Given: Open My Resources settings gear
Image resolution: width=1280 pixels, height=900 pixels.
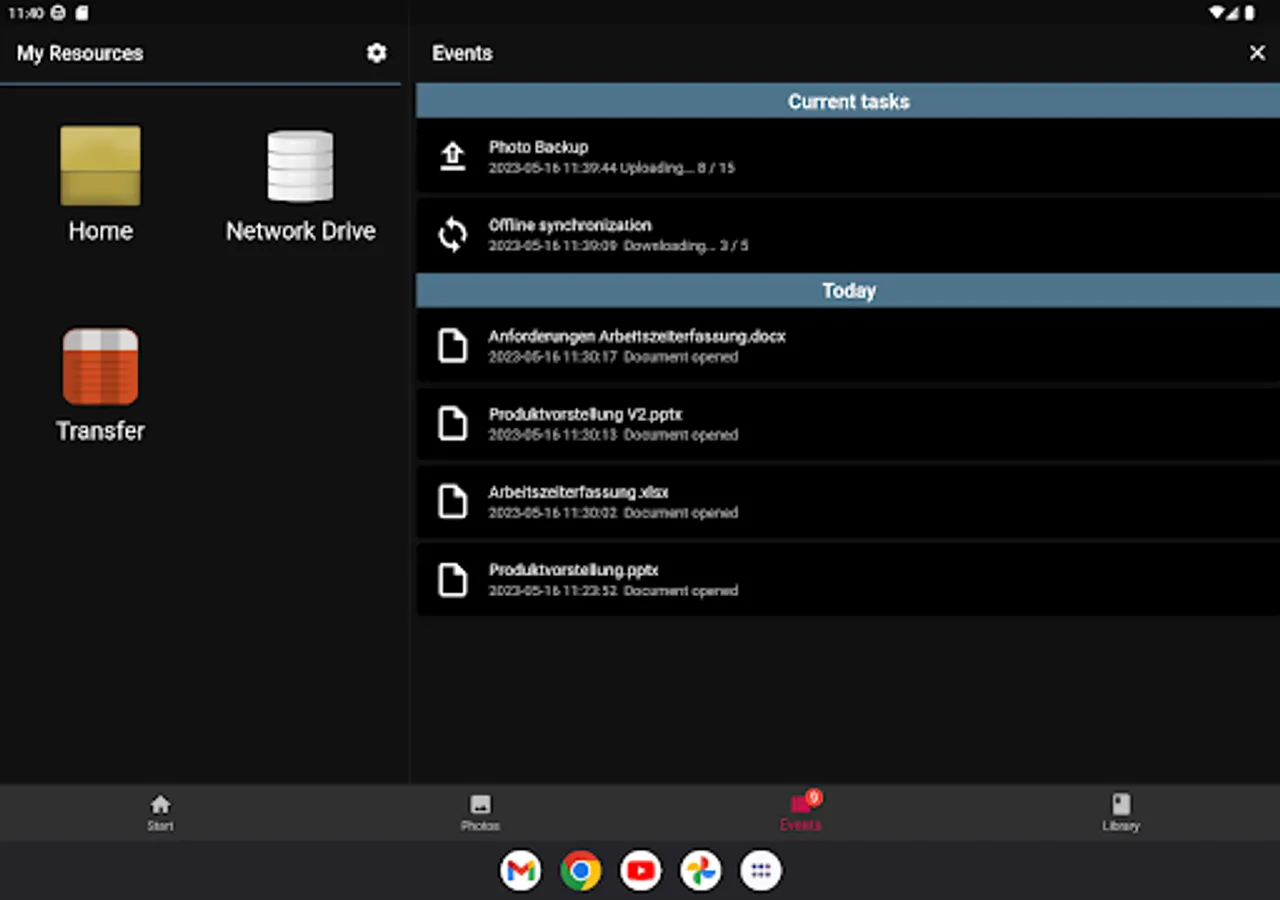Looking at the screenshot, I should 376,53.
